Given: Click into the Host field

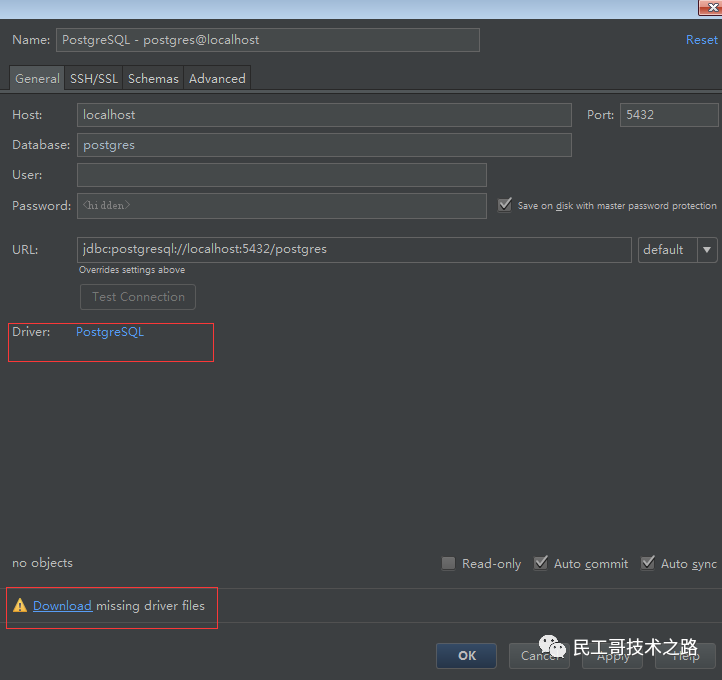Looking at the screenshot, I should pyautogui.click(x=324, y=115).
